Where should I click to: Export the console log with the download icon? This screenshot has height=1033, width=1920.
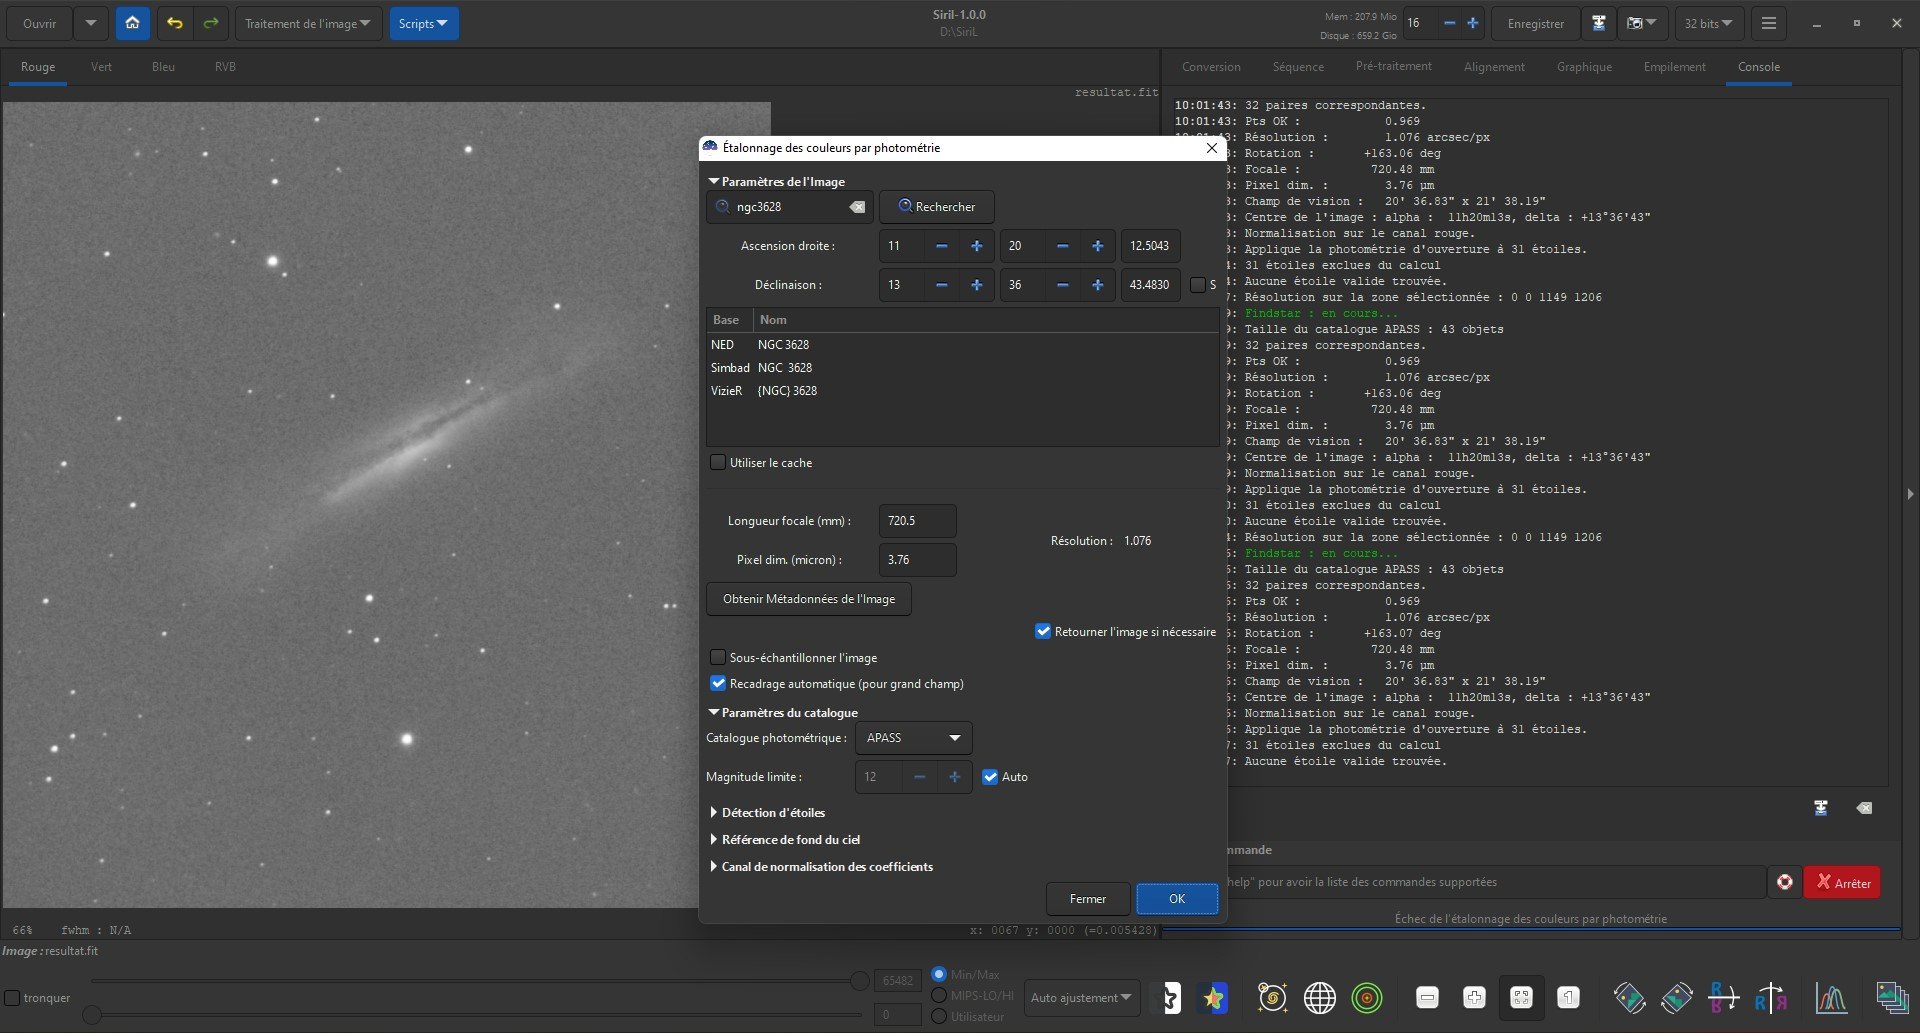point(1821,808)
